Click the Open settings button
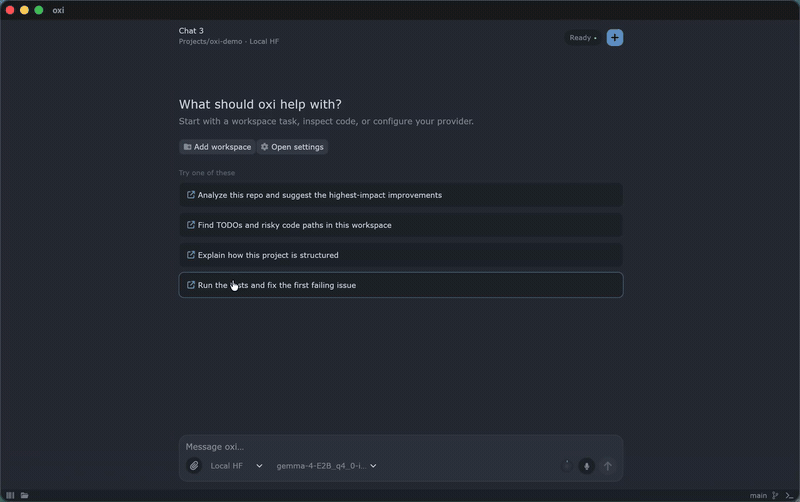Screen dimensions: 800x502 pyautogui.click(x=292, y=147)
